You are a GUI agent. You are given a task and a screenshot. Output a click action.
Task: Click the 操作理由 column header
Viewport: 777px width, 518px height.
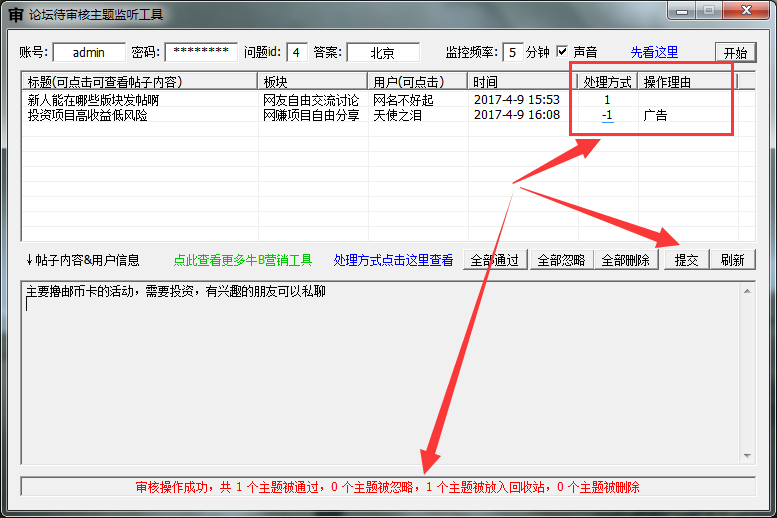click(x=688, y=82)
